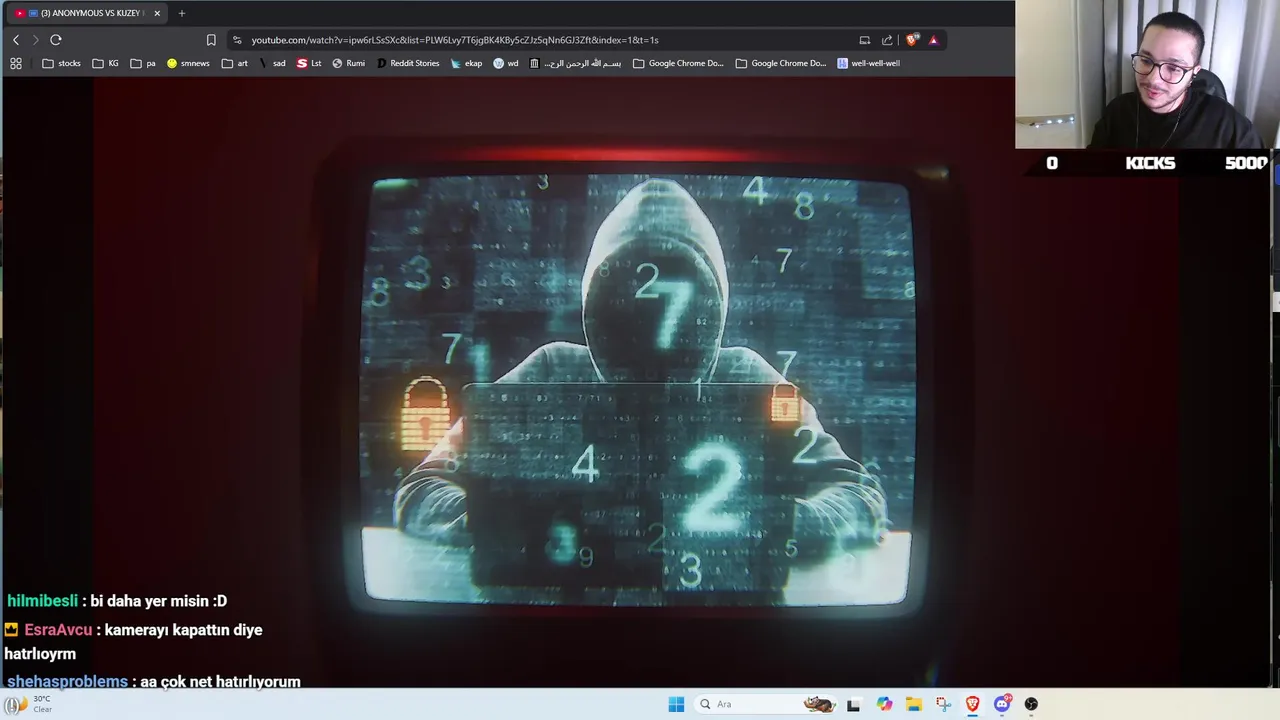Open Brave Shields lion icon
This screenshot has width=1280, height=720.
point(912,40)
